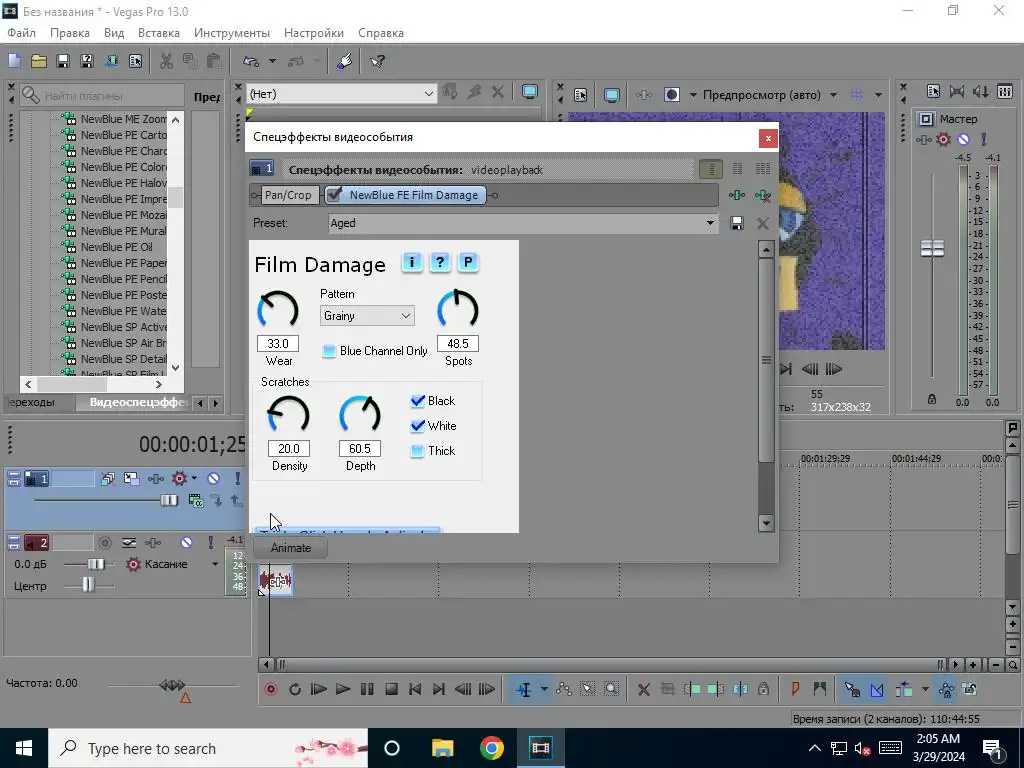Screen dimensions: 1024x768
Task: Delete preset with X icon
Action: tap(762, 223)
